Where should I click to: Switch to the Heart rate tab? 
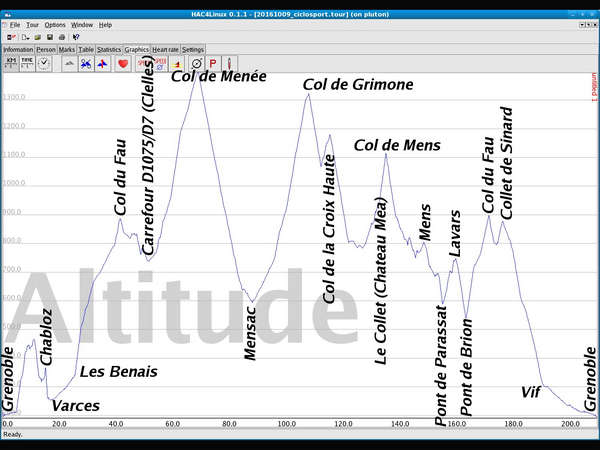click(x=165, y=48)
